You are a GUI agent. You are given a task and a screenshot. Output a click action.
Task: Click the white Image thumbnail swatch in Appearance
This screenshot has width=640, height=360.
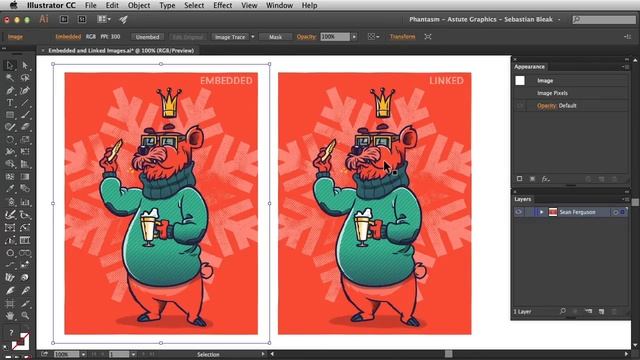(x=520, y=81)
